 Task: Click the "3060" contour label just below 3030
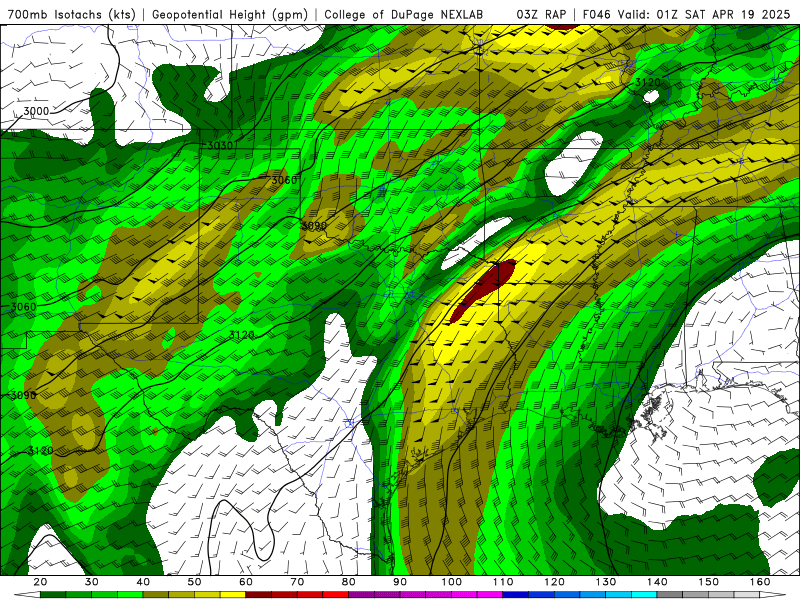pos(284,180)
